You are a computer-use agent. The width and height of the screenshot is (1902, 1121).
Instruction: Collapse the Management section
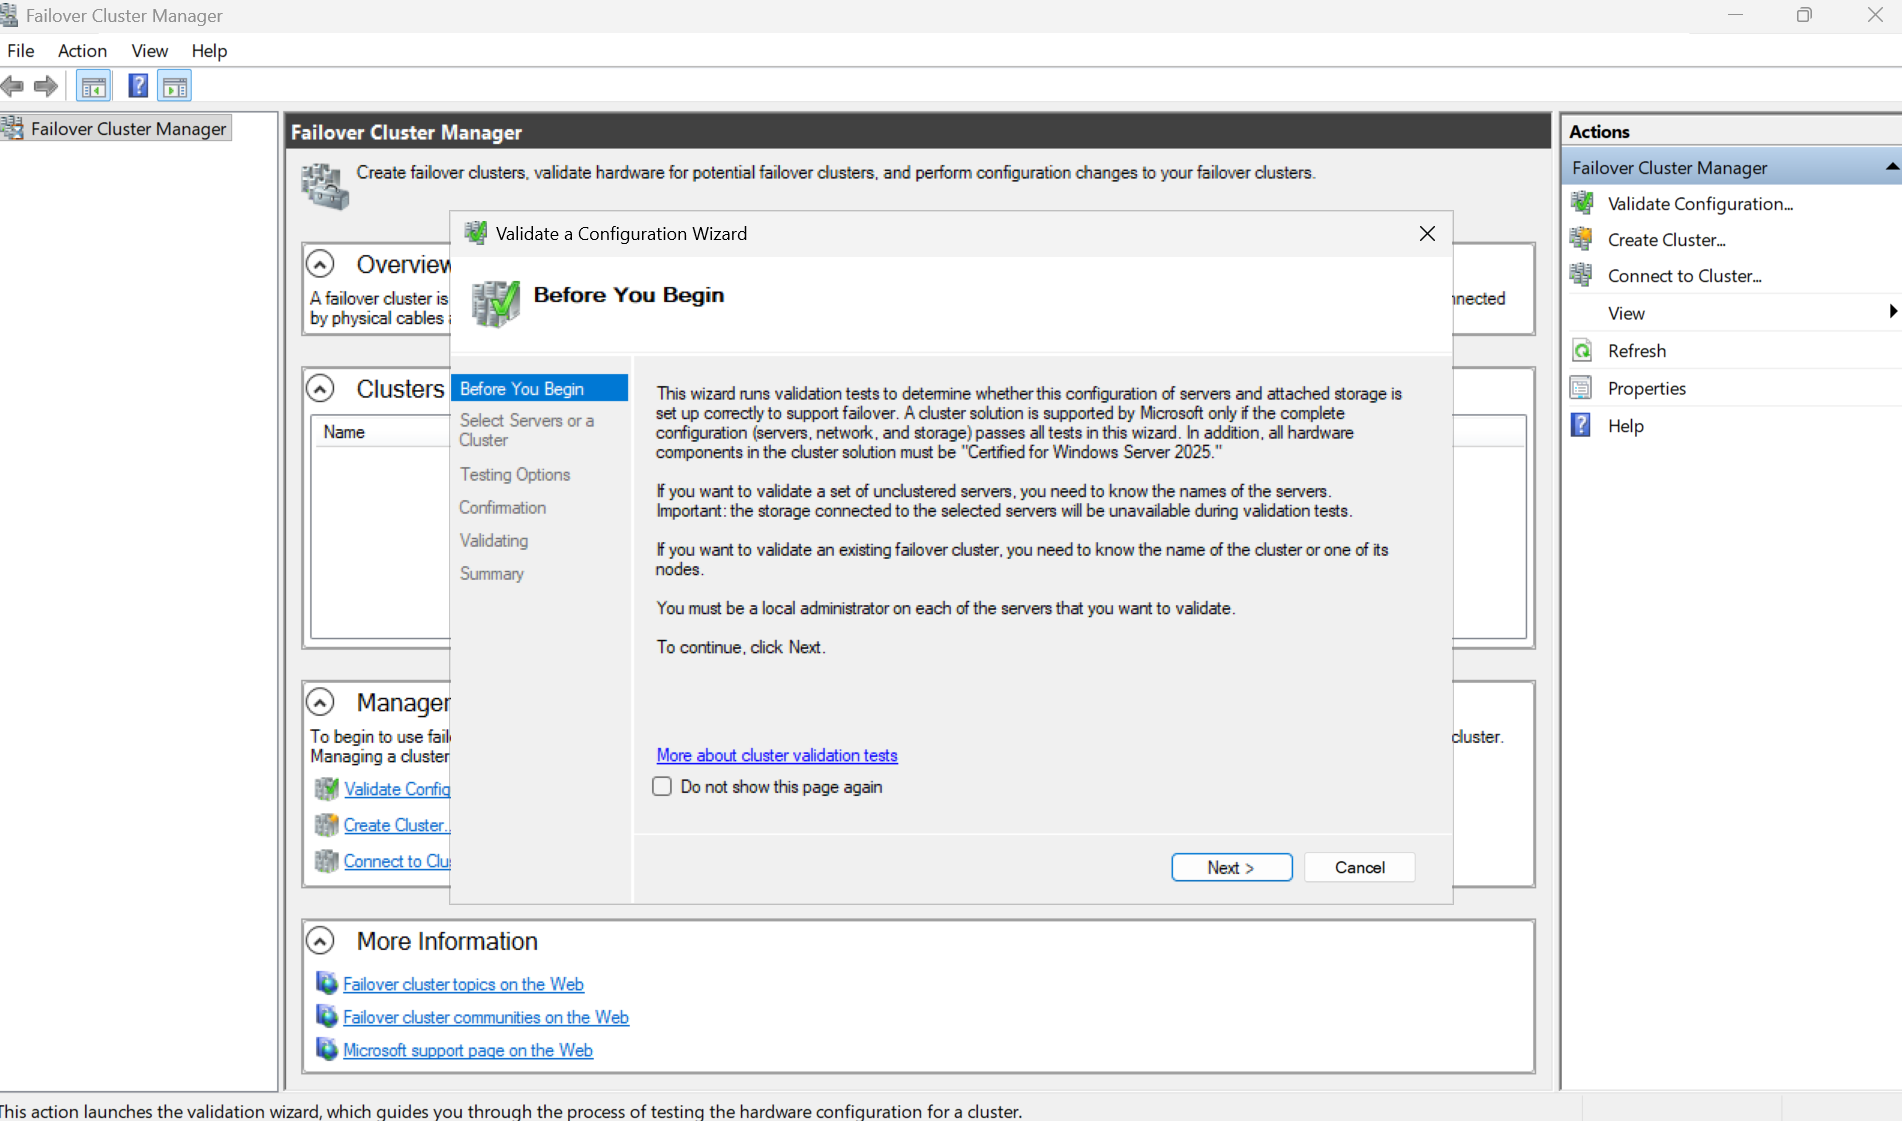point(320,703)
